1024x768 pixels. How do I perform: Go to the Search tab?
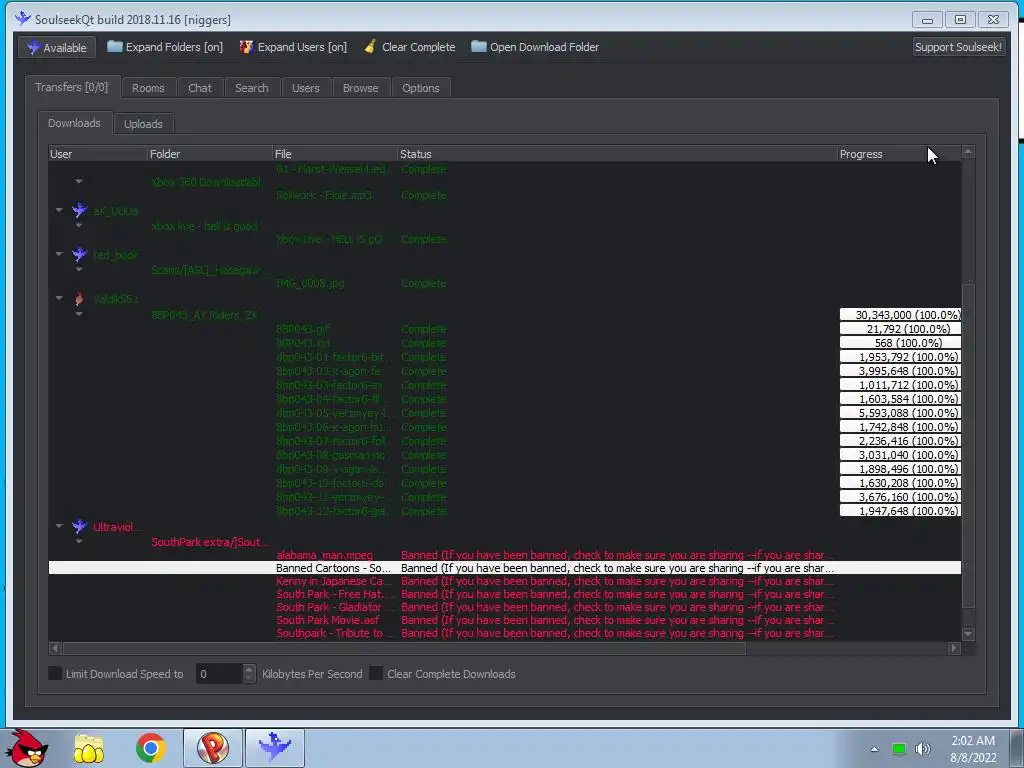[x=251, y=88]
